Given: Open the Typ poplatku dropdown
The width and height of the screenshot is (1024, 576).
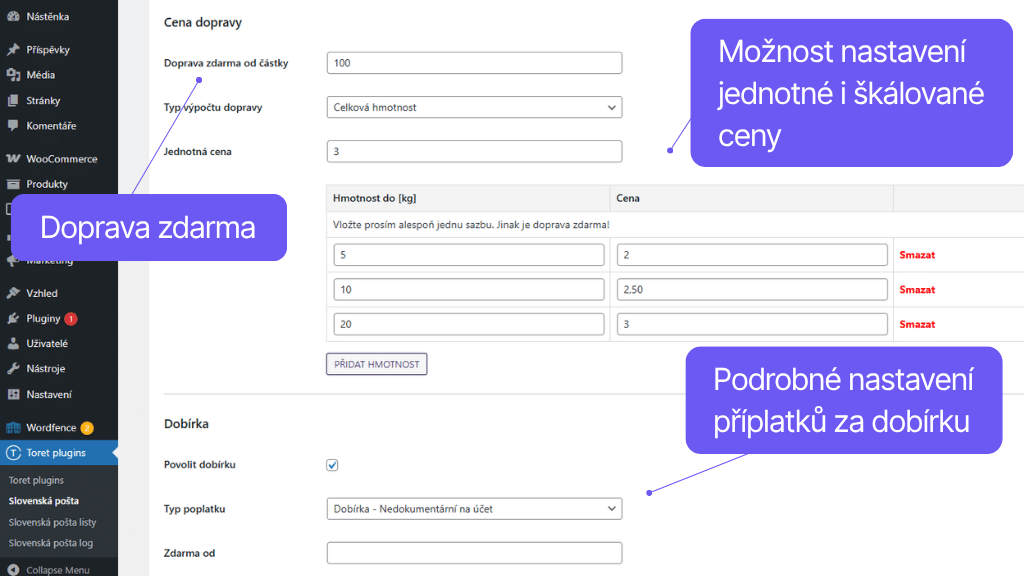Looking at the screenshot, I should click(x=473, y=508).
